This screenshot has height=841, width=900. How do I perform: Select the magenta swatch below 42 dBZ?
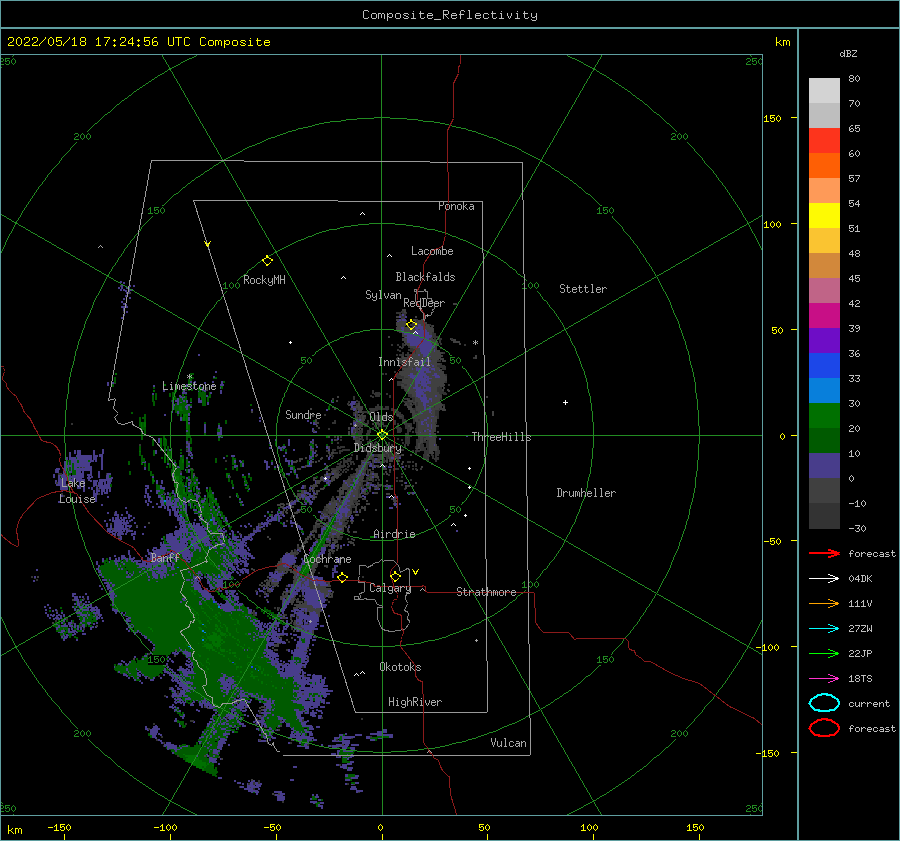pos(824,315)
